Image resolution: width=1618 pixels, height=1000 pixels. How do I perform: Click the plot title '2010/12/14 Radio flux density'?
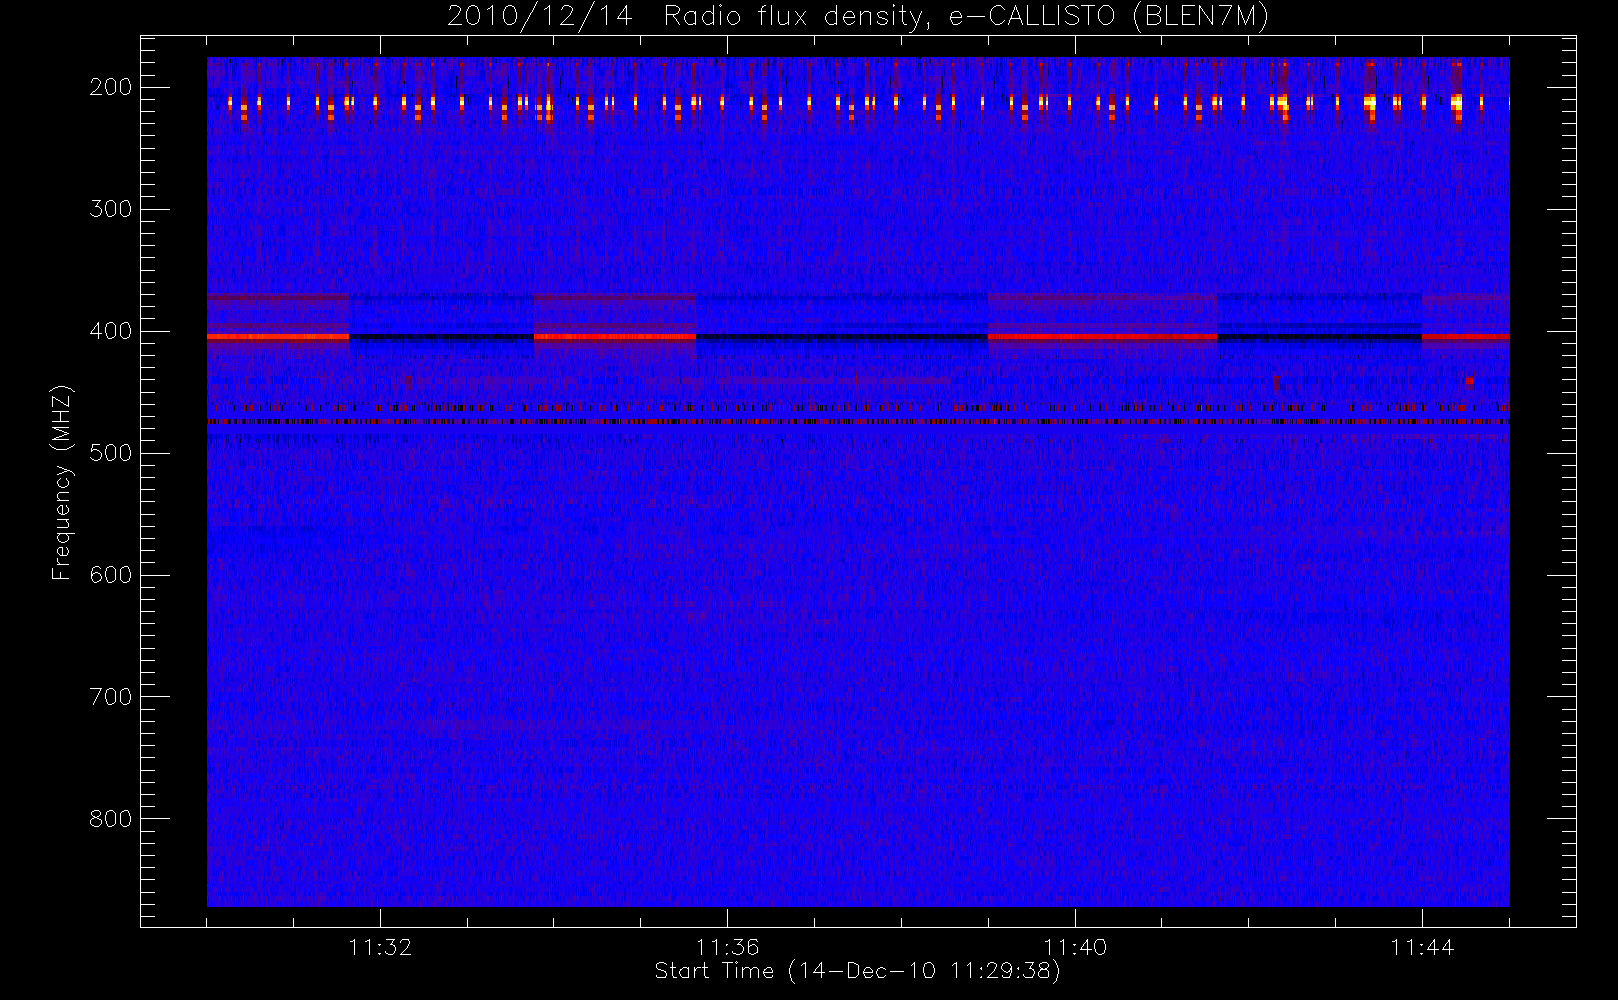click(857, 17)
